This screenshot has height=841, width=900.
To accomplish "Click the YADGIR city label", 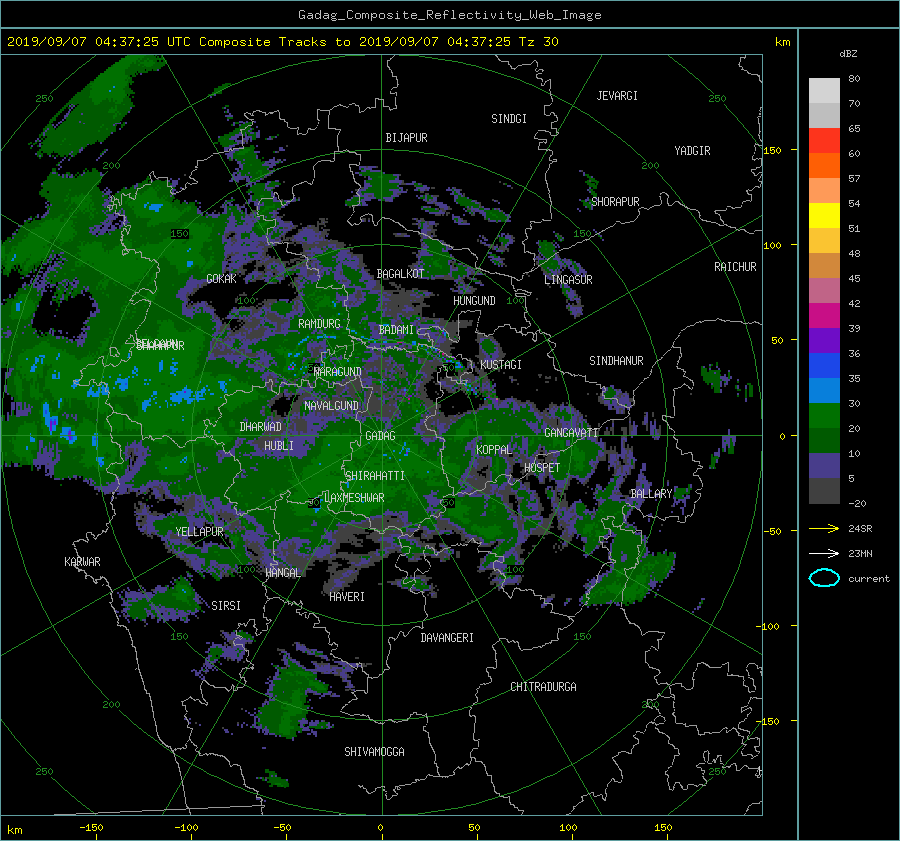I will pos(692,151).
